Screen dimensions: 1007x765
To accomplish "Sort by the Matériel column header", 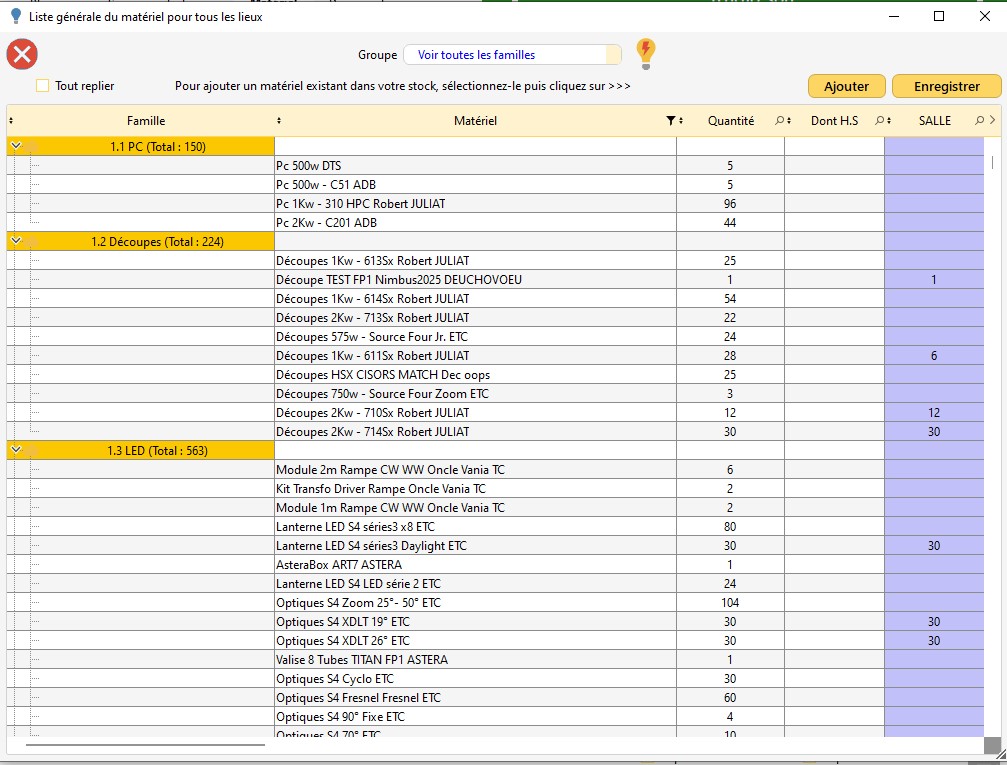I will pos(475,121).
